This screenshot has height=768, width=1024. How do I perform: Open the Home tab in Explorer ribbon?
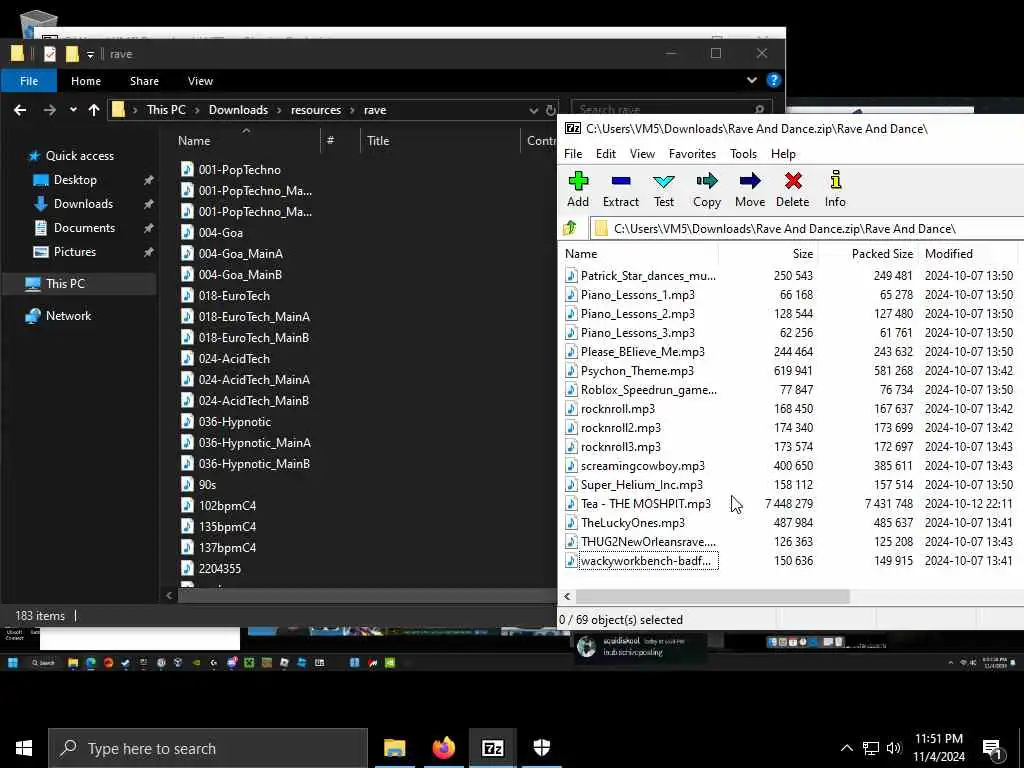click(x=86, y=81)
